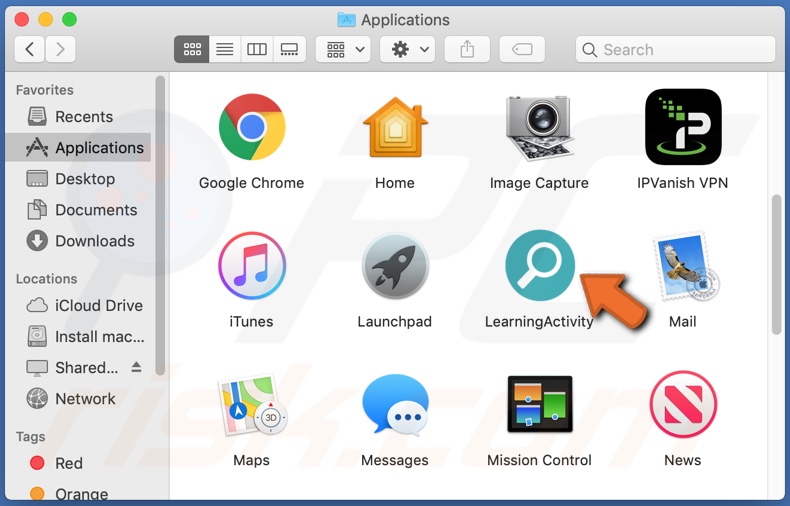This screenshot has height=506, width=790.
Task: Select the Launchpad rocket icon
Action: pos(395,266)
